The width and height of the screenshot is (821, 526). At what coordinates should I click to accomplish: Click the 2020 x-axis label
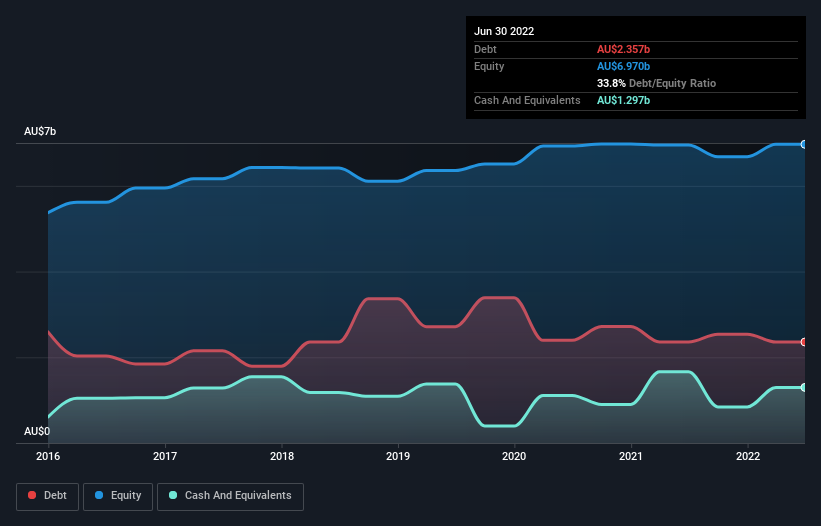(x=514, y=456)
